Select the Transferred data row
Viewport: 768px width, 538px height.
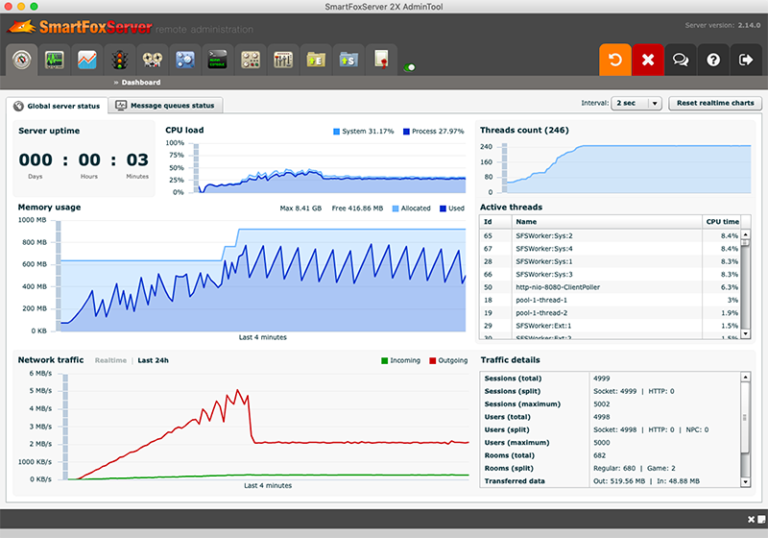[610, 481]
